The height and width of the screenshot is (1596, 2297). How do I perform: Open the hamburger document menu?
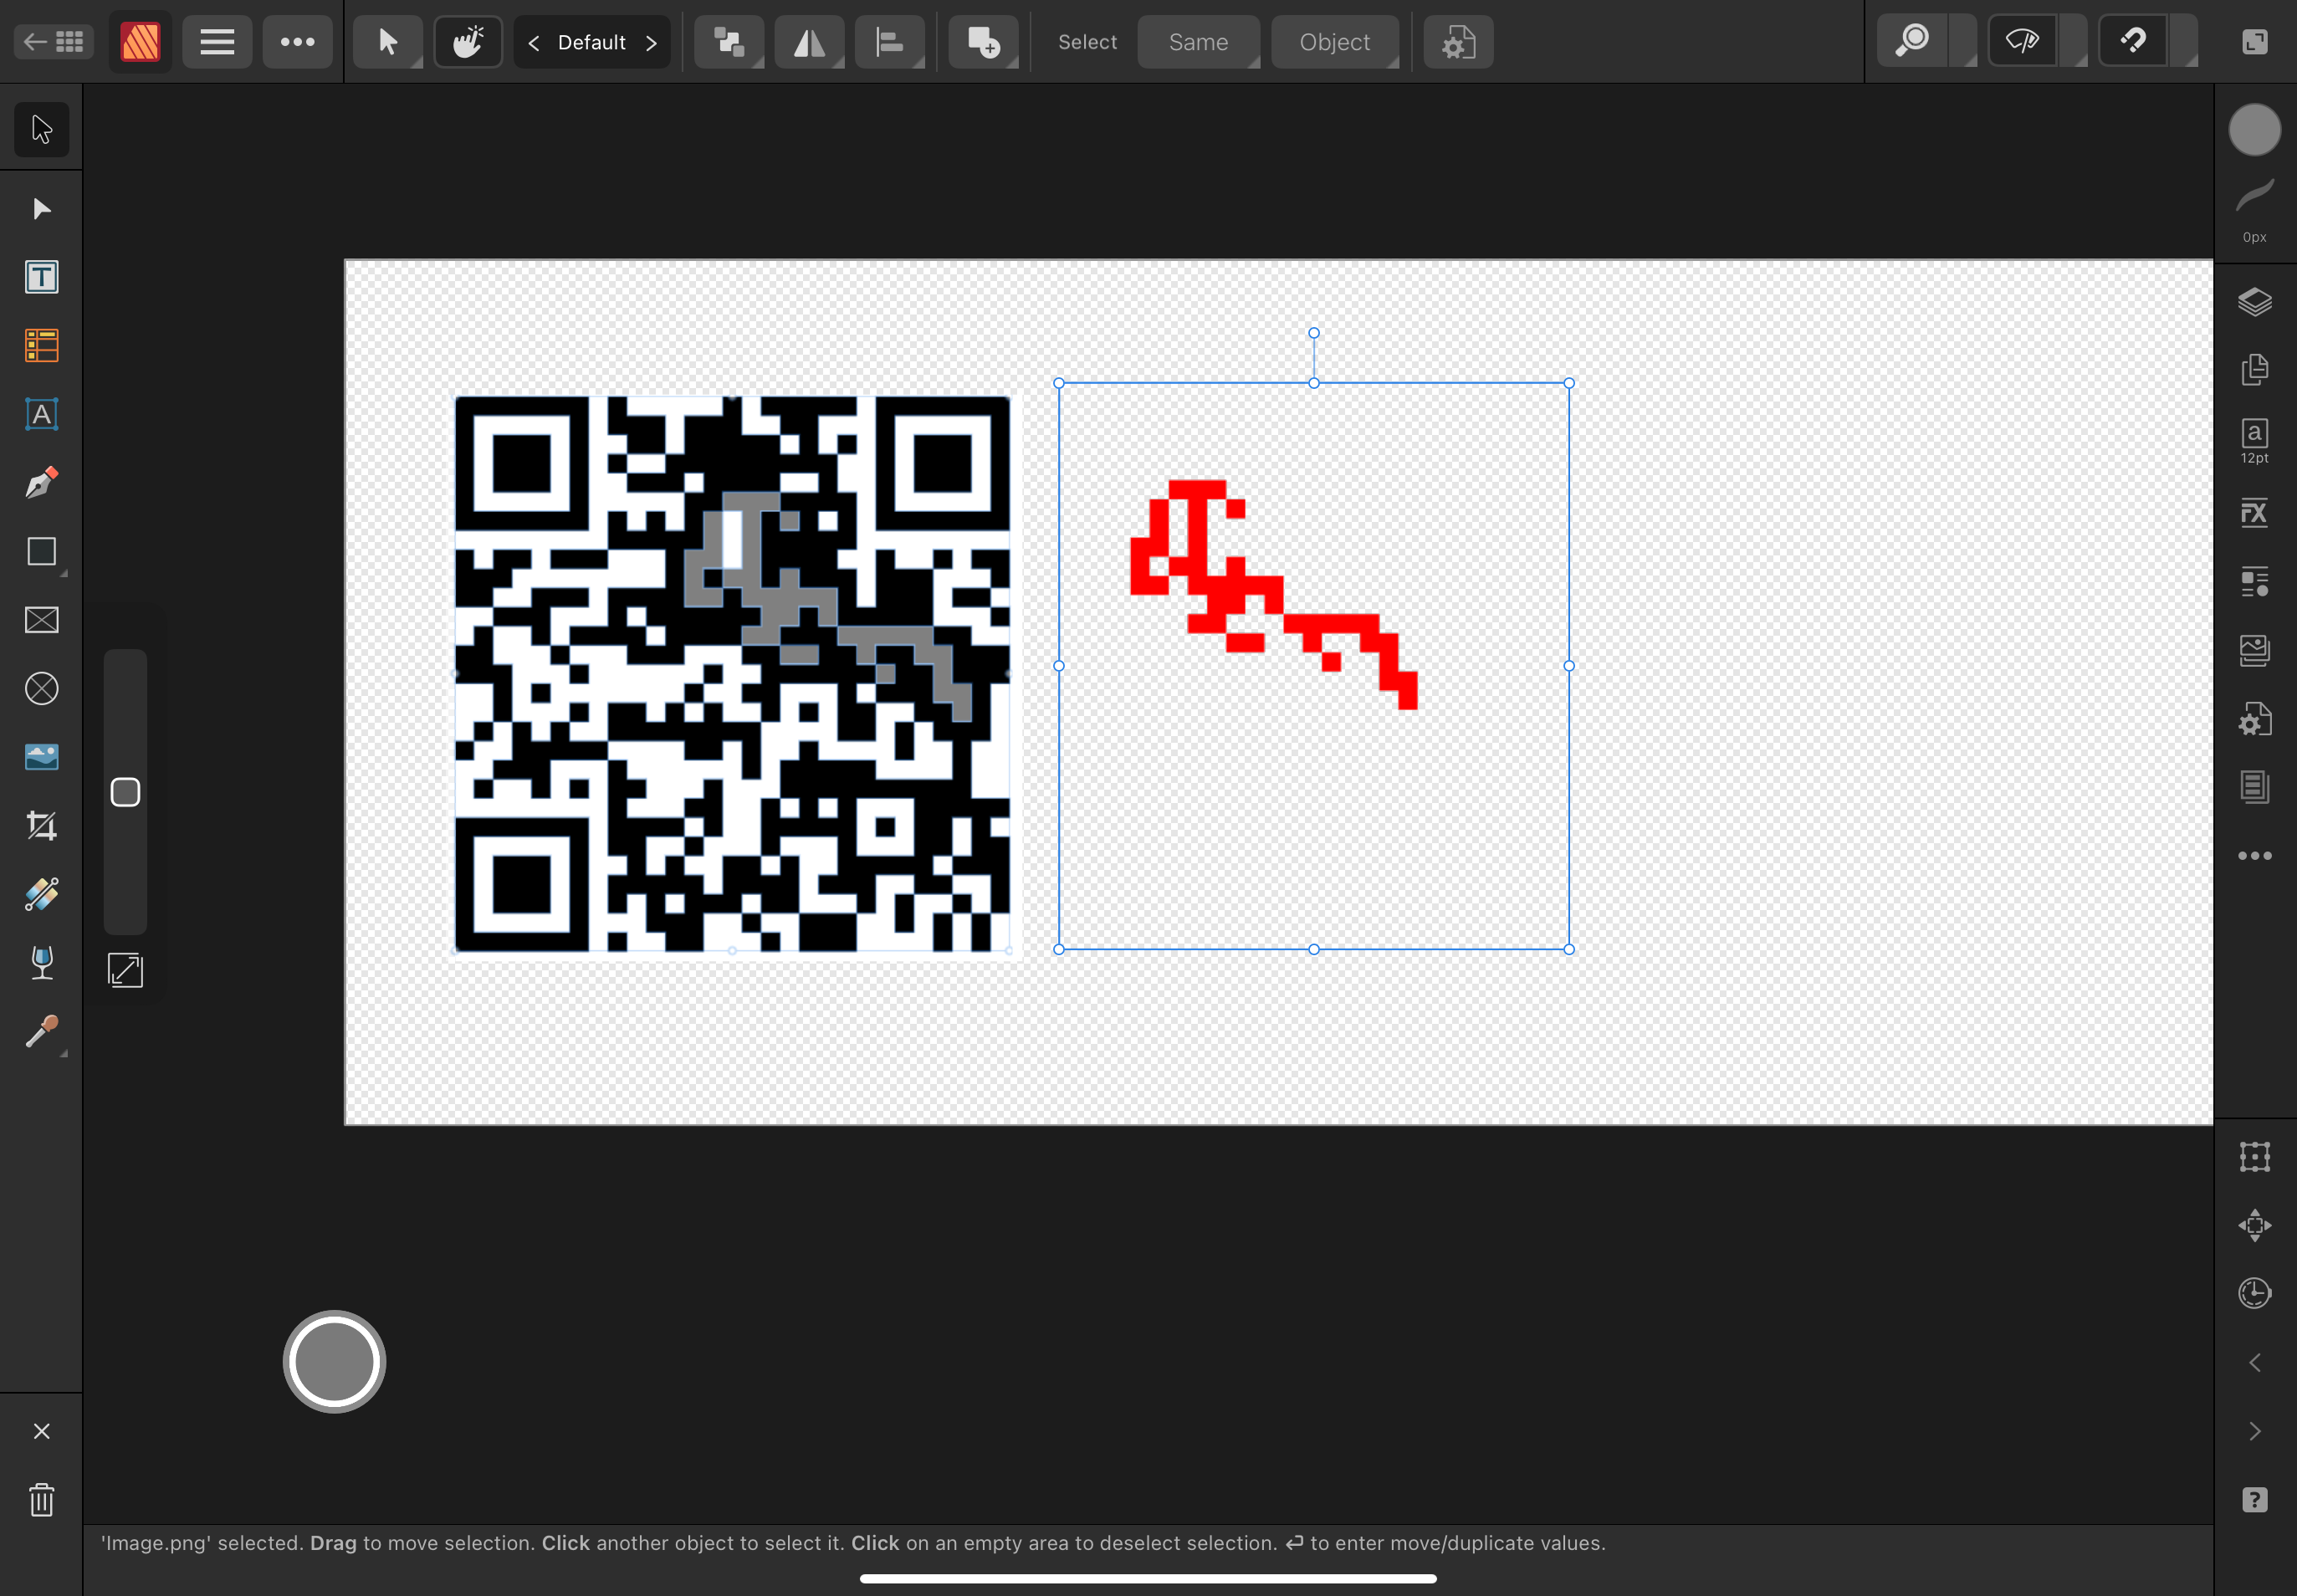(x=217, y=42)
